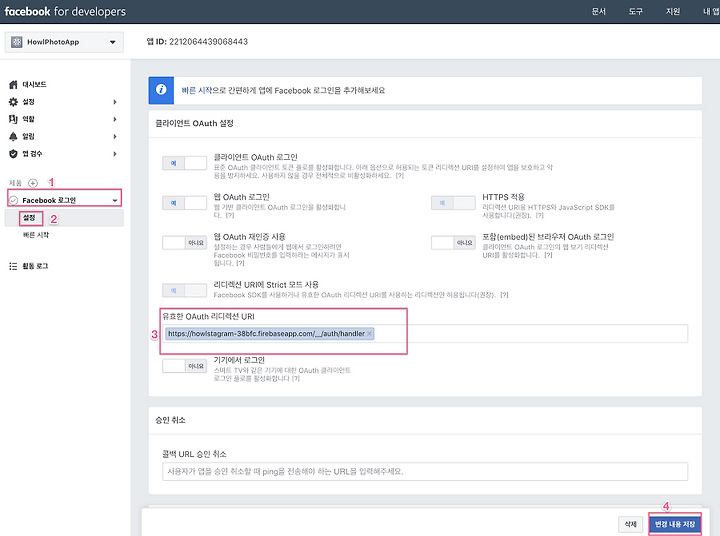Open the 활동 로그 activity log
This screenshot has width=720, height=536.
[x=35, y=266]
